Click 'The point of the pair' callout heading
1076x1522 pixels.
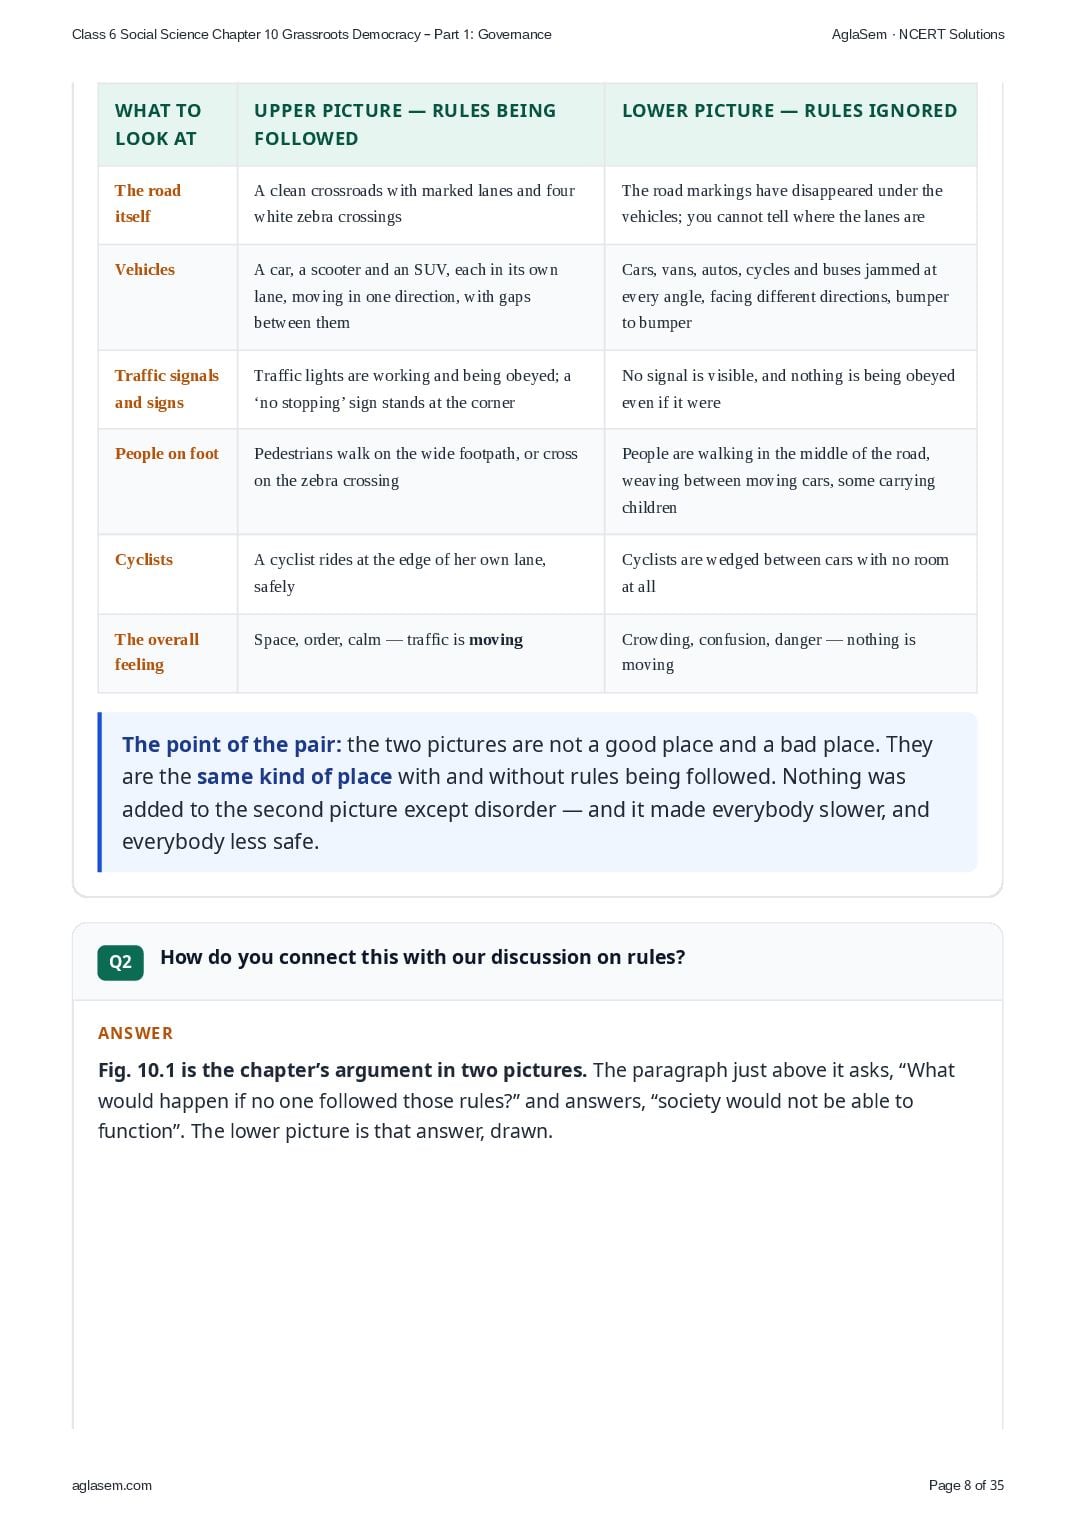[x=232, y=744]
